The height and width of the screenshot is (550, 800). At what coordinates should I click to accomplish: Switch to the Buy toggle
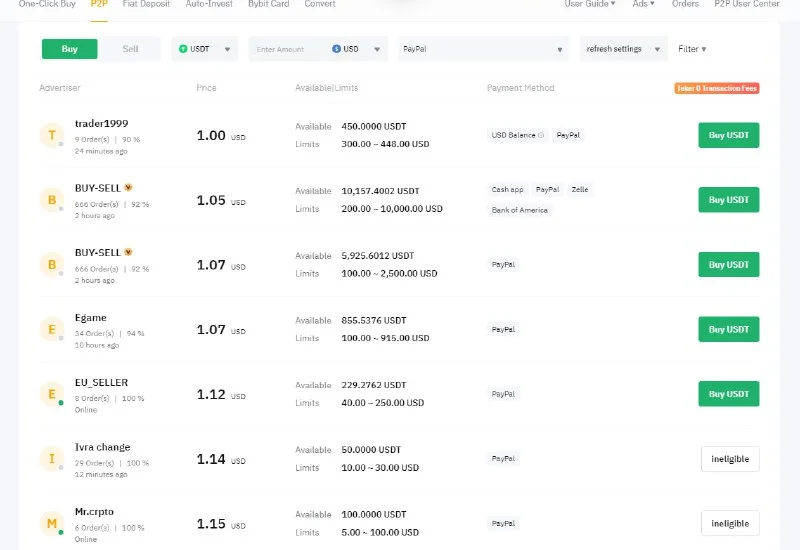point(69,49)
